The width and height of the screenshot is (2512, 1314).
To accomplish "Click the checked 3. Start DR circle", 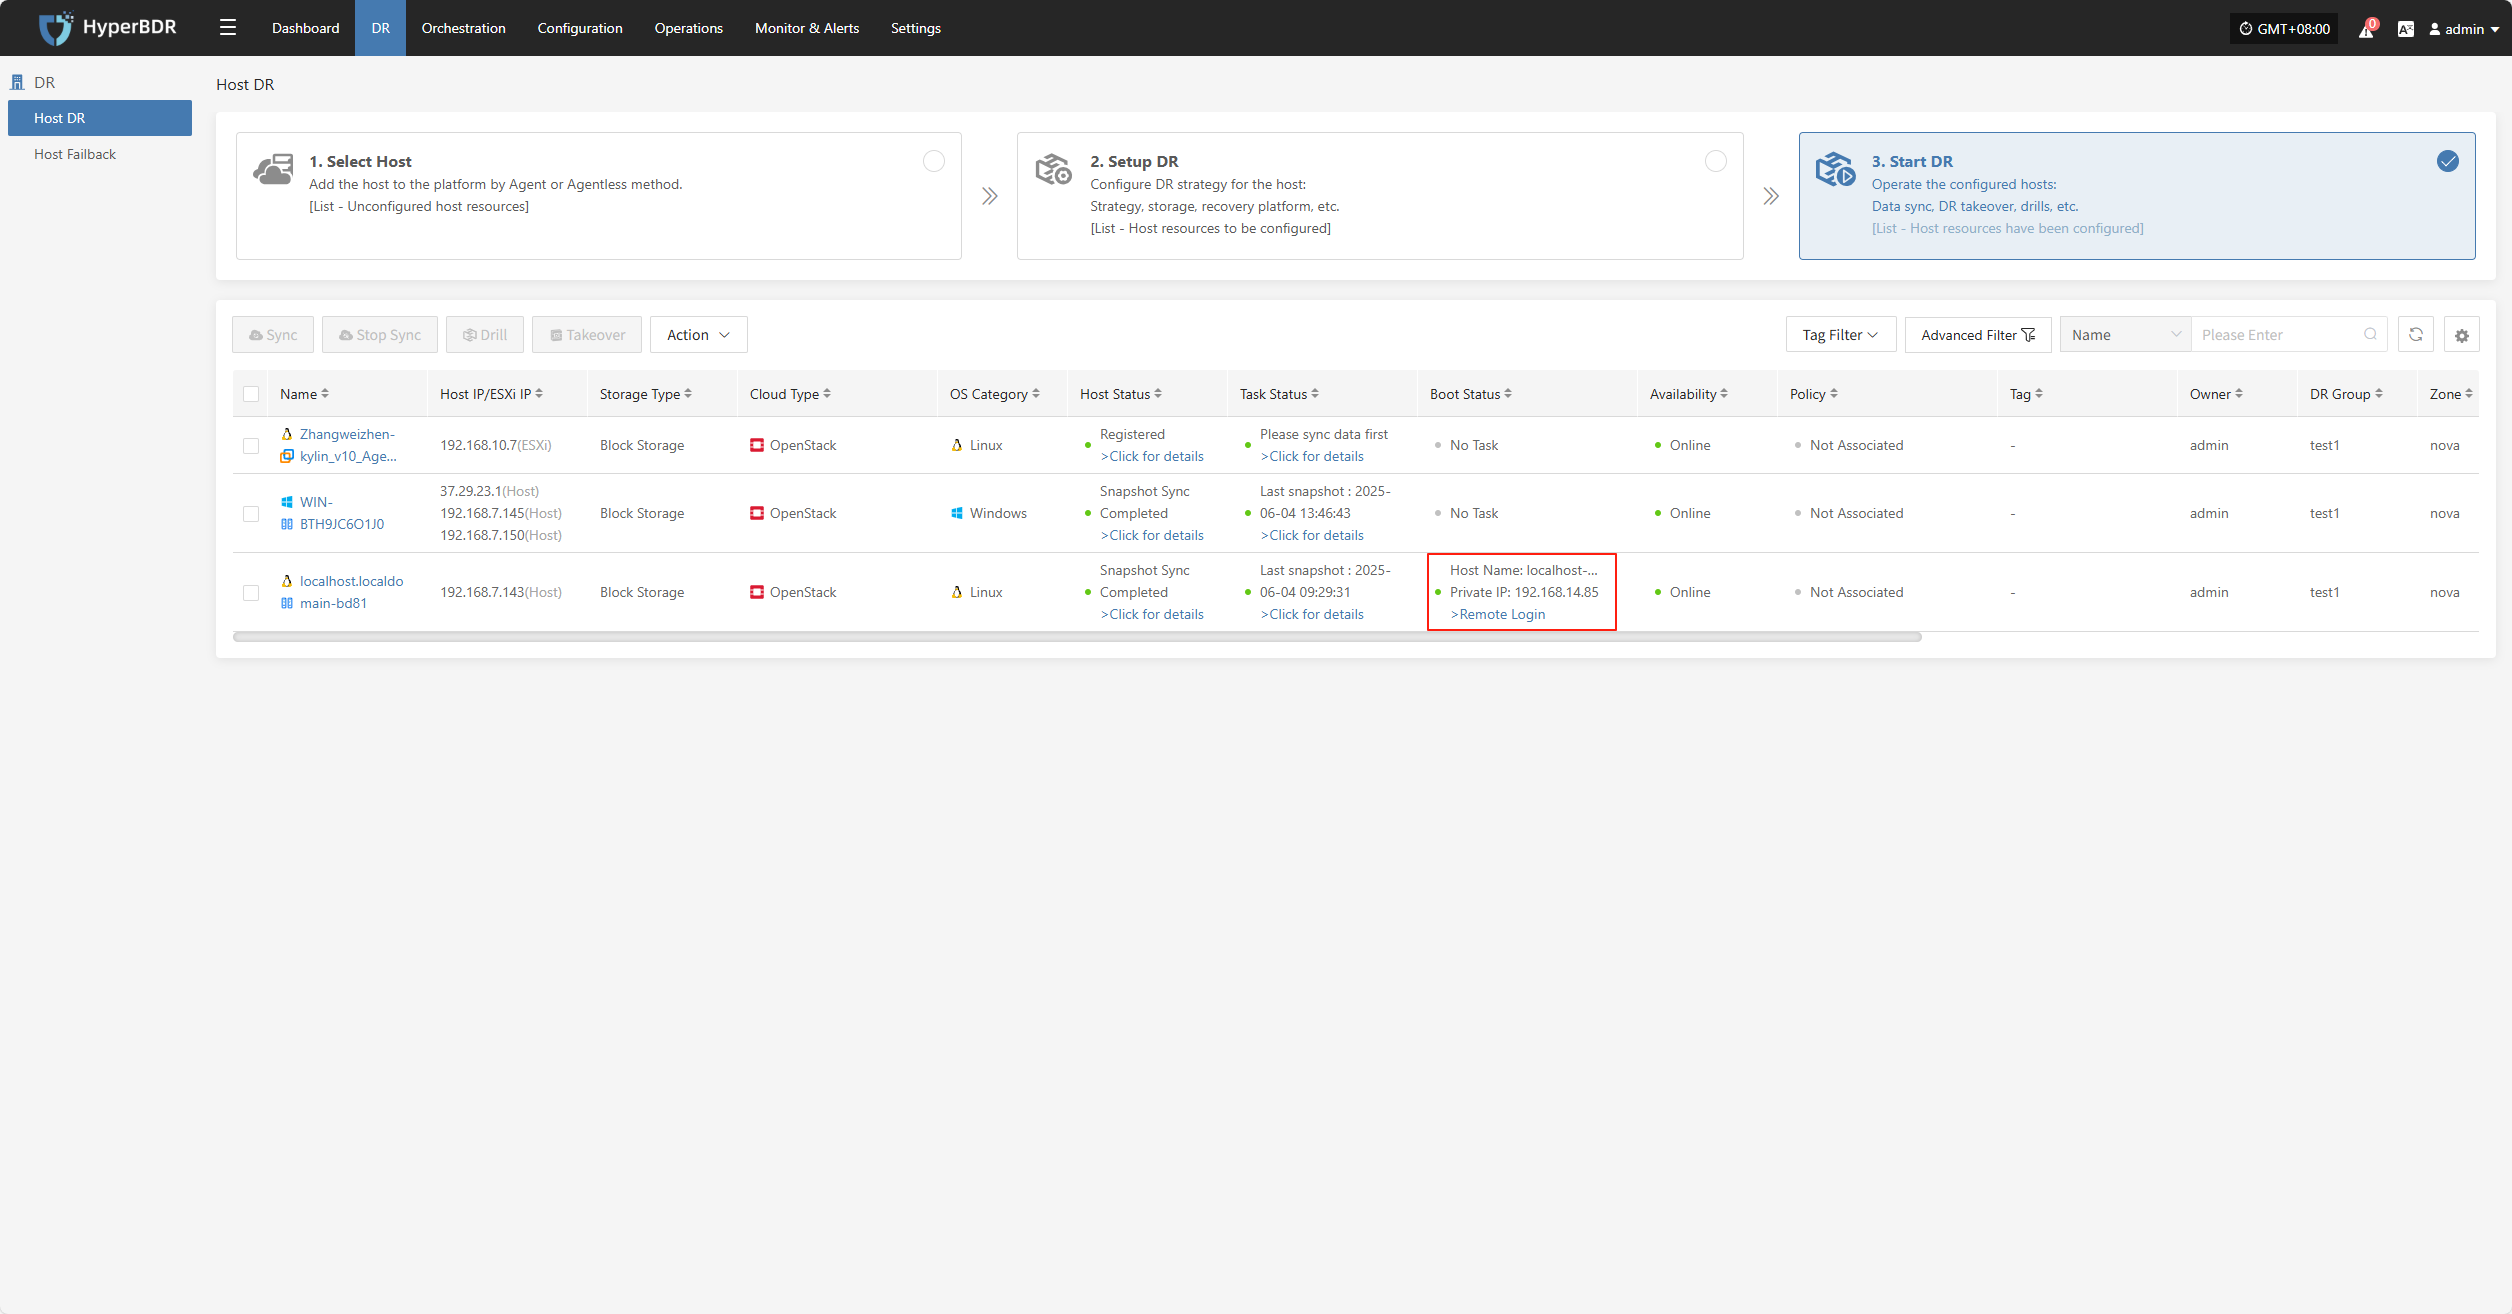I will coord(2448,161).
